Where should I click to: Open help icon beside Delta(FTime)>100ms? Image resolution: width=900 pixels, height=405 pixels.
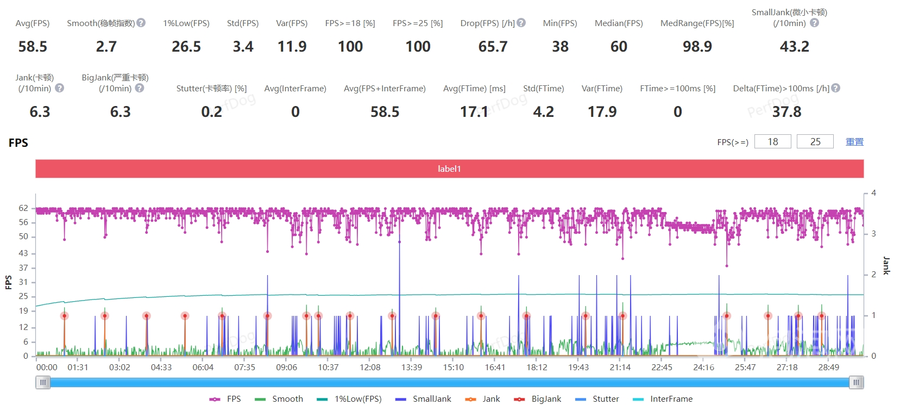coord(836,88)
